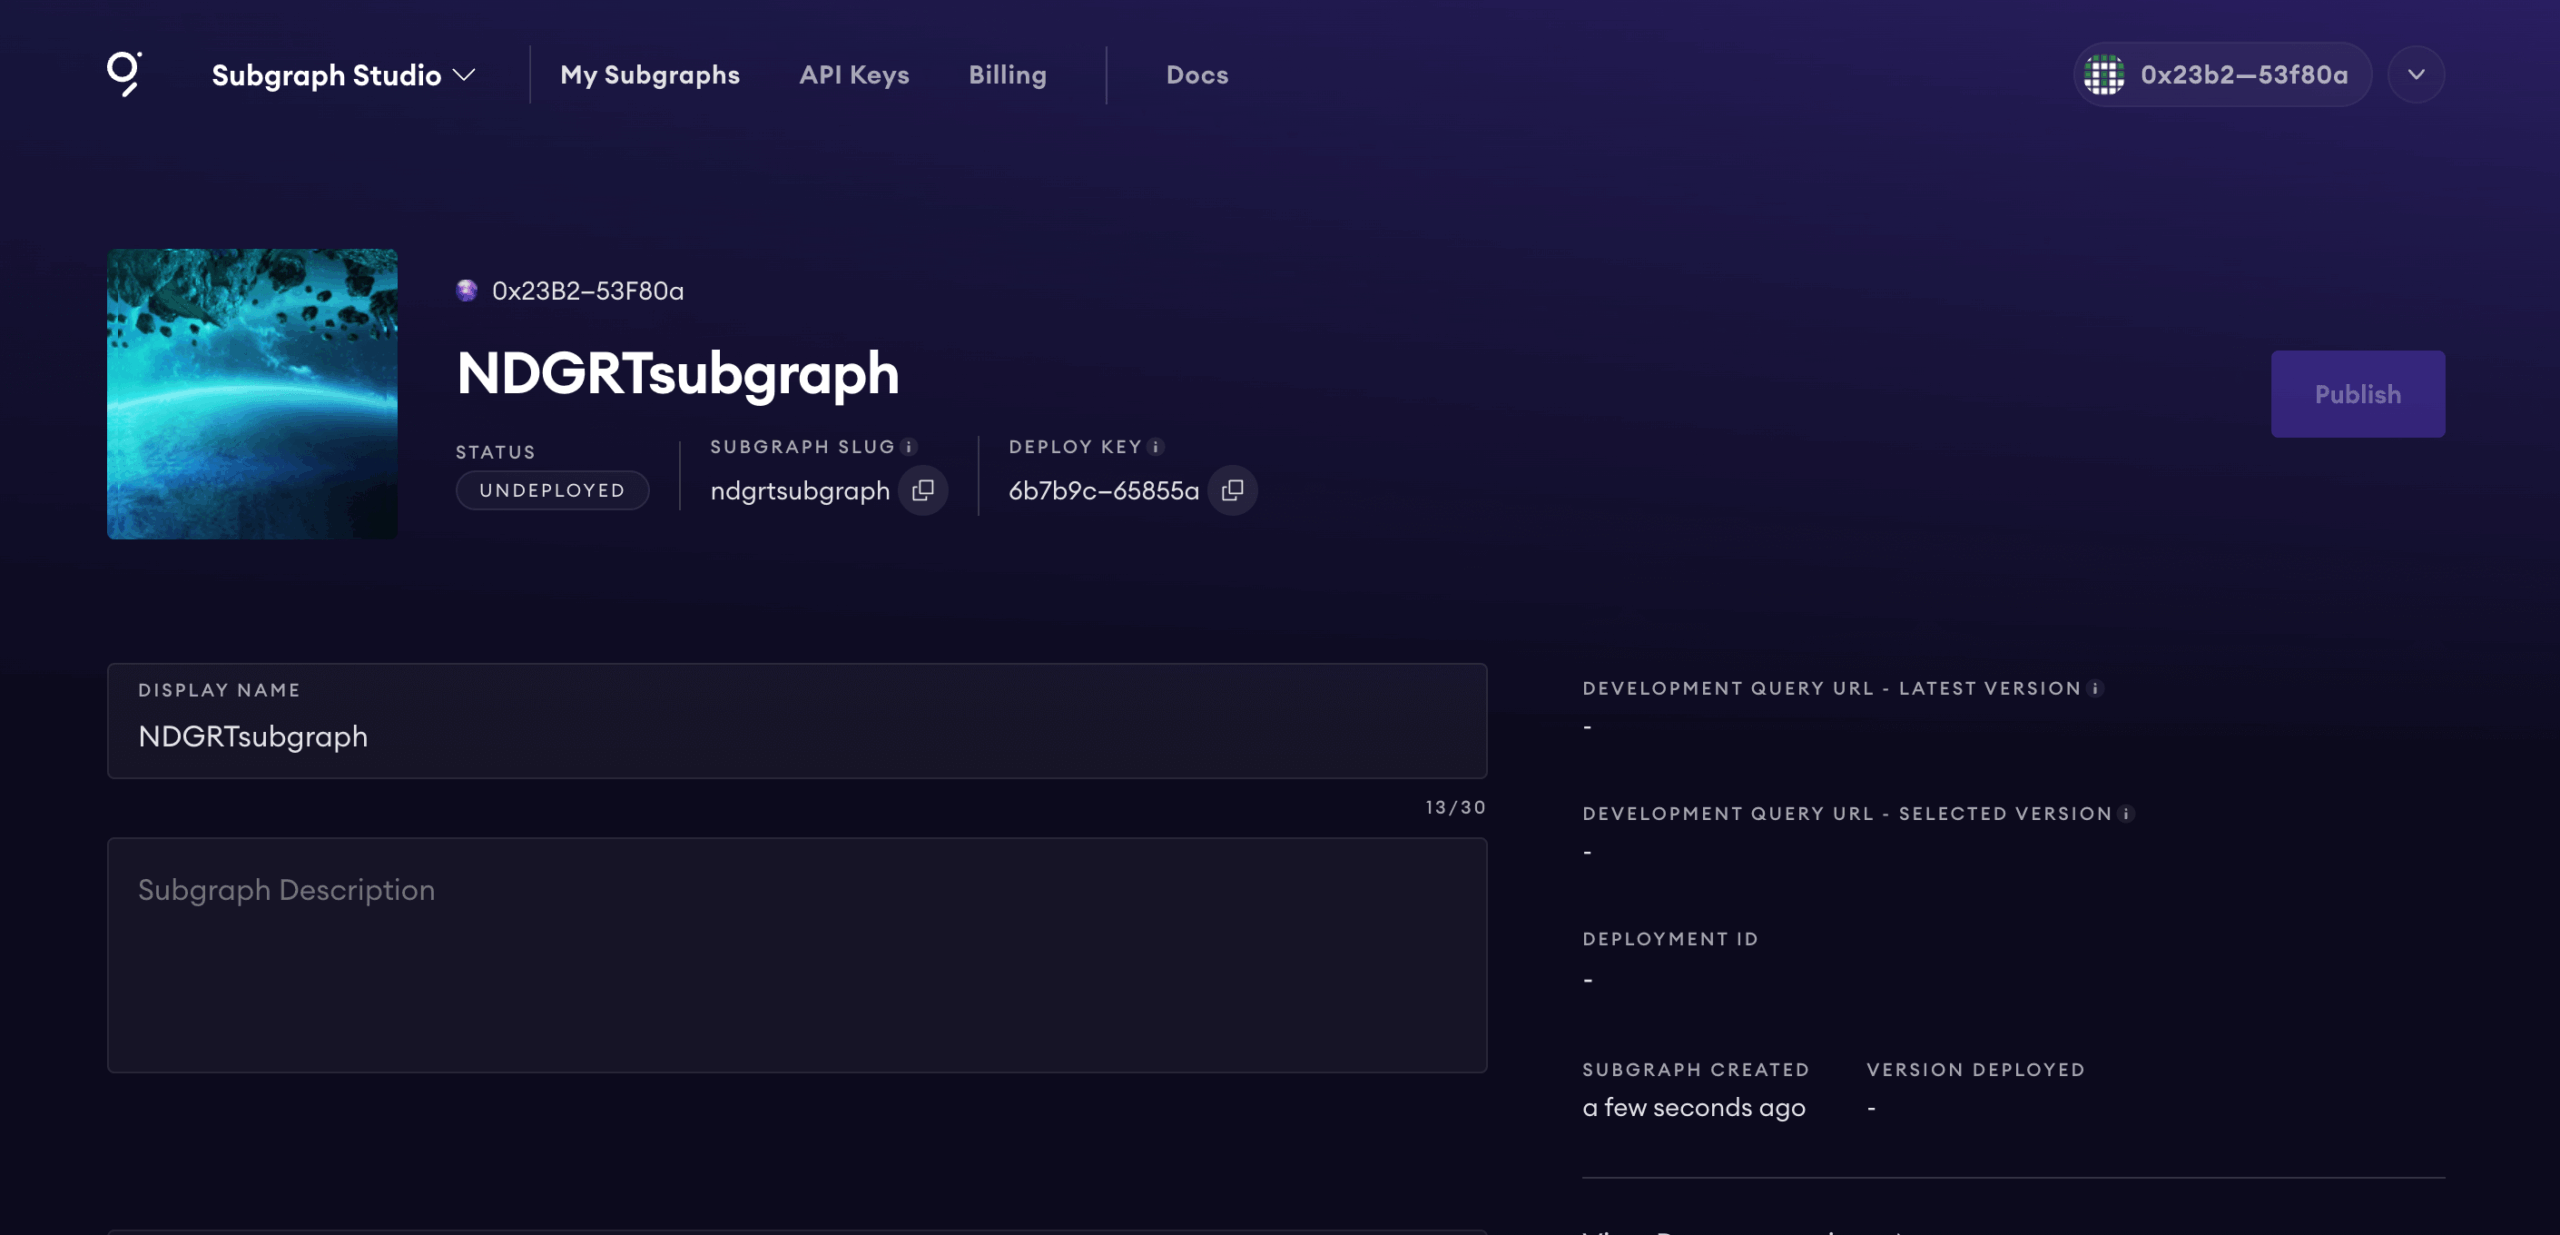Show info for Subgraph Slug
Screen dimensions: 2560x1235
908,447
